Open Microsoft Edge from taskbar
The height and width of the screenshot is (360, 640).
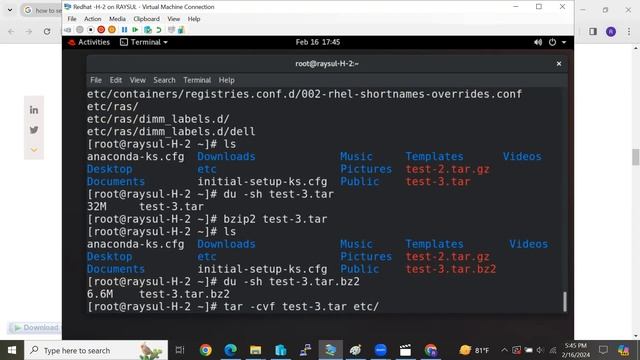231,350
